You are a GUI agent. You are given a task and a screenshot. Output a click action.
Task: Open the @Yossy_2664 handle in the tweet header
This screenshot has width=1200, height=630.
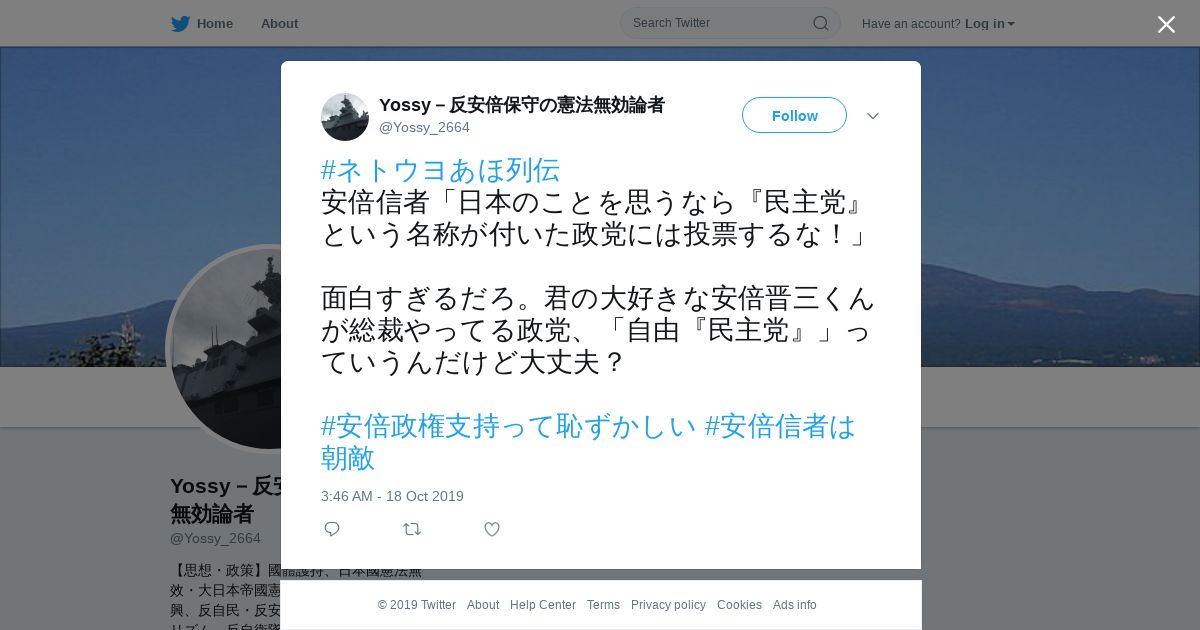(424, 127)
